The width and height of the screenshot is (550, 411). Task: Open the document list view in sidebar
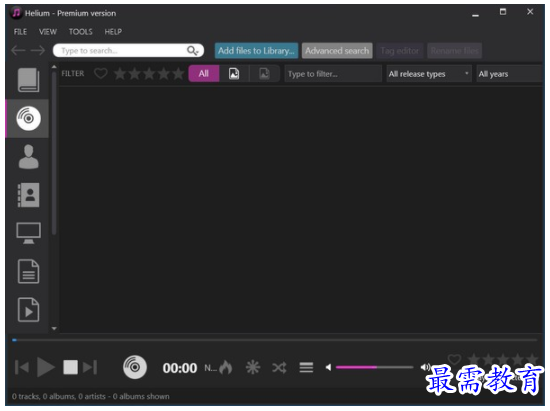coord(28,271)
